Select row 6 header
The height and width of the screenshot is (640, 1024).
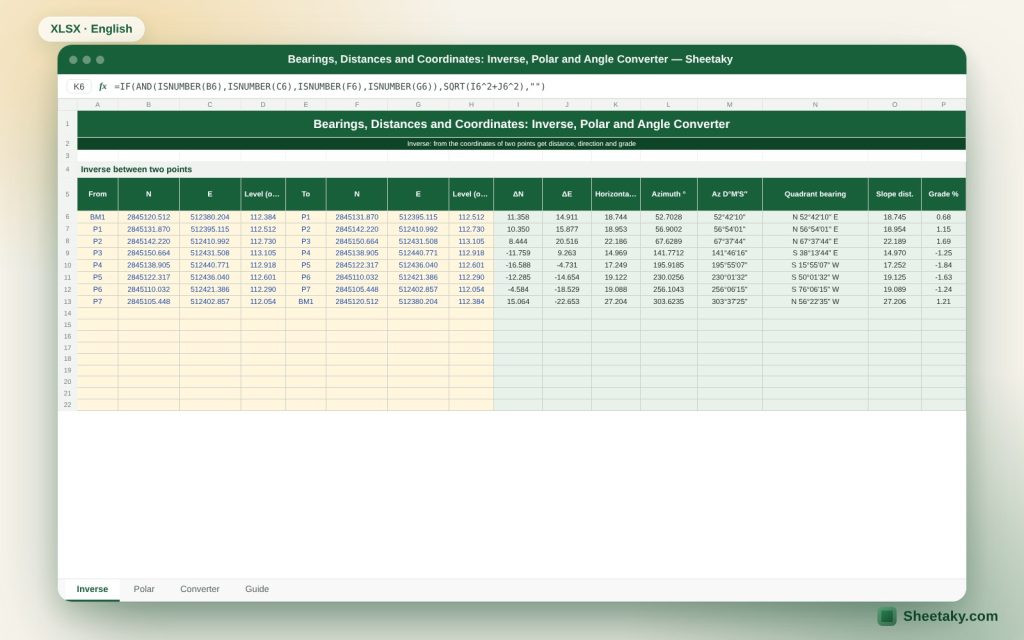(67, 217)
